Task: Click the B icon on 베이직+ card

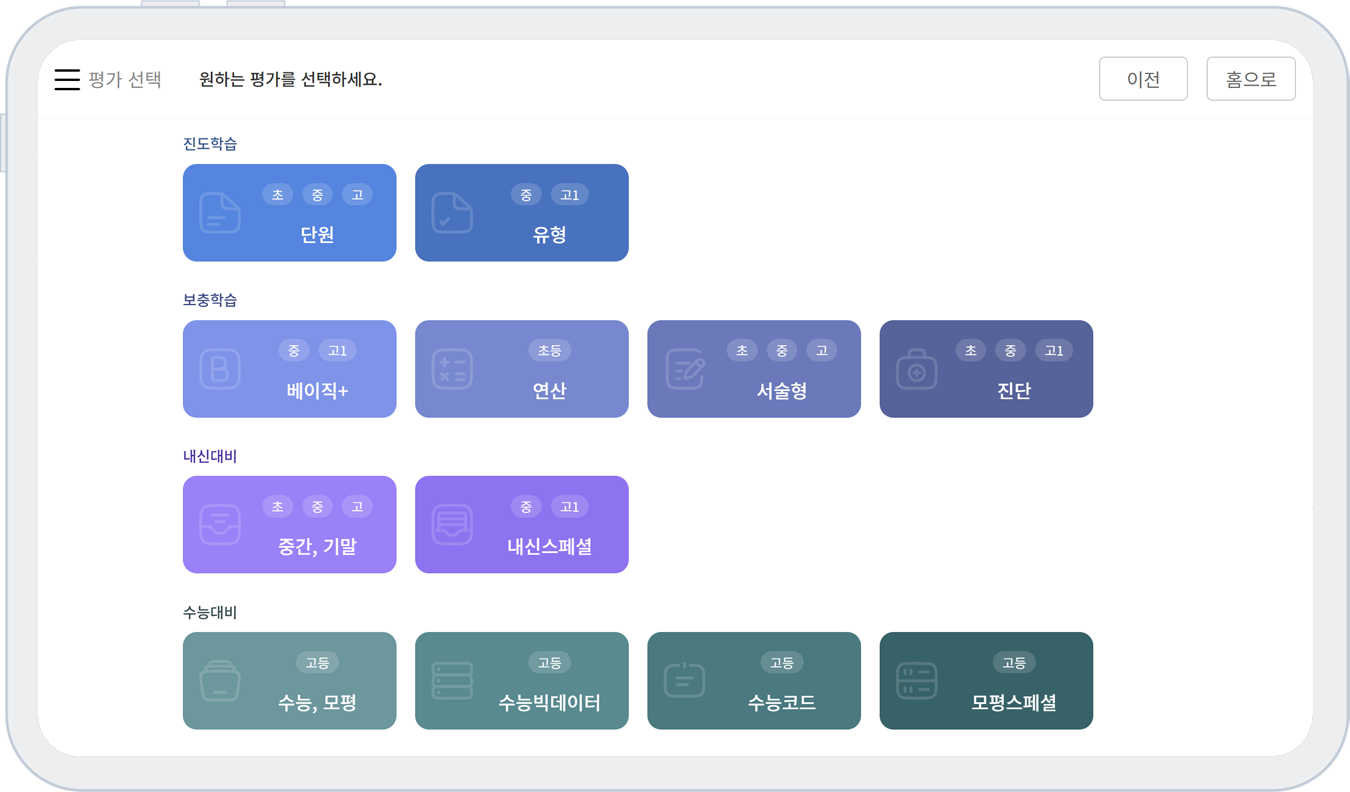Action: click(220, 369)
